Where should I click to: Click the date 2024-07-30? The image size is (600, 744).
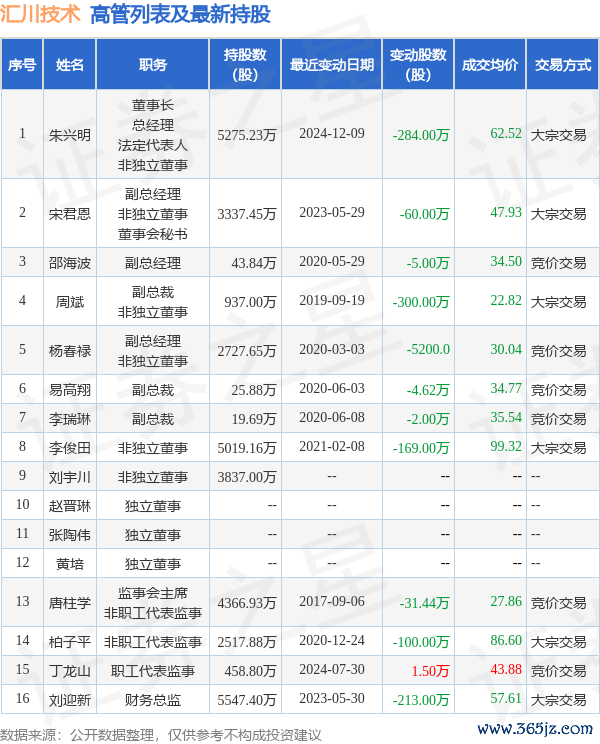[x=332, y=669]
